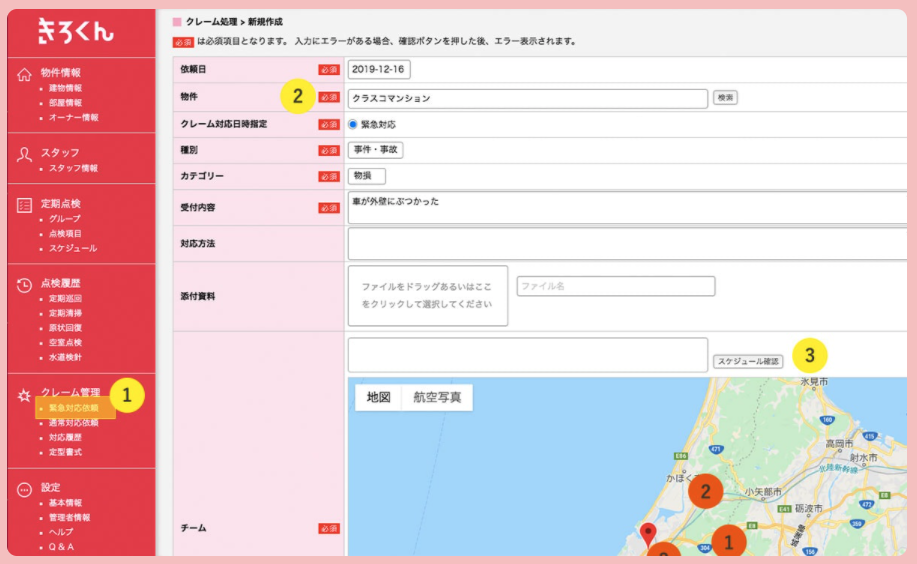Click the red location pin on map
Screen dimensions: 917x564
[647, 534]
